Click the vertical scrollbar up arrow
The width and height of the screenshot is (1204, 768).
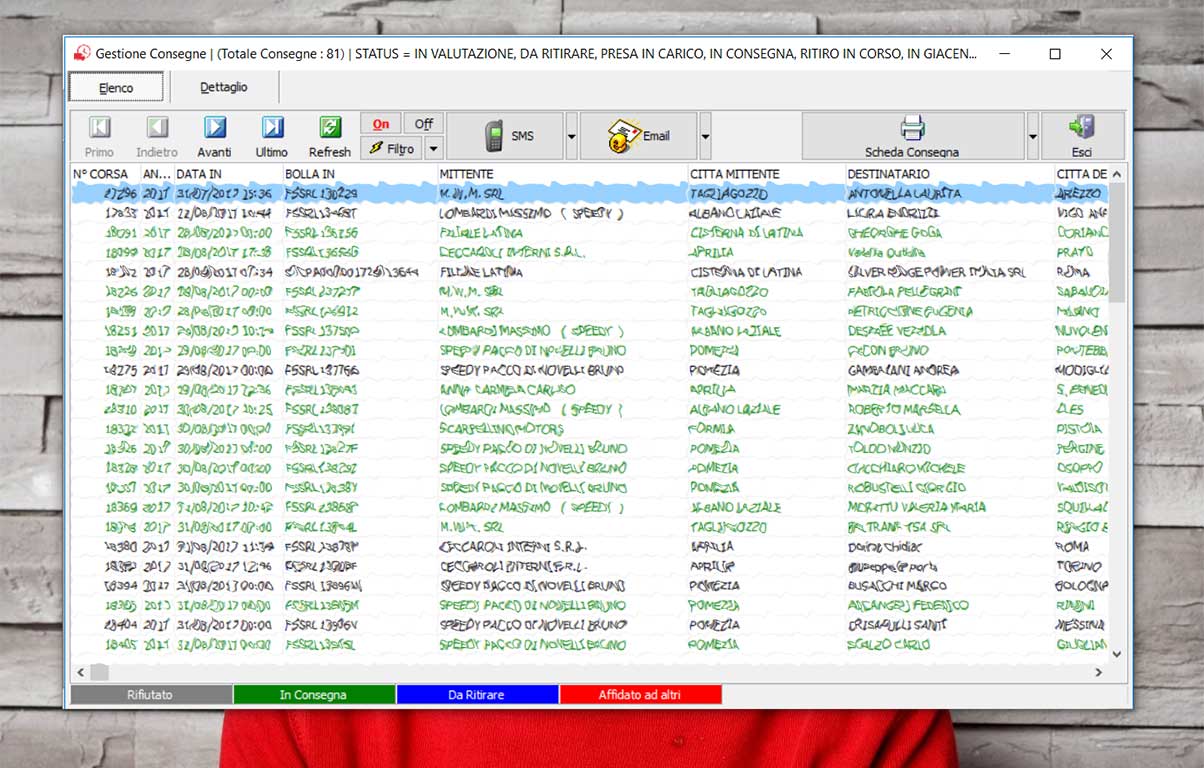point(1117,174)
